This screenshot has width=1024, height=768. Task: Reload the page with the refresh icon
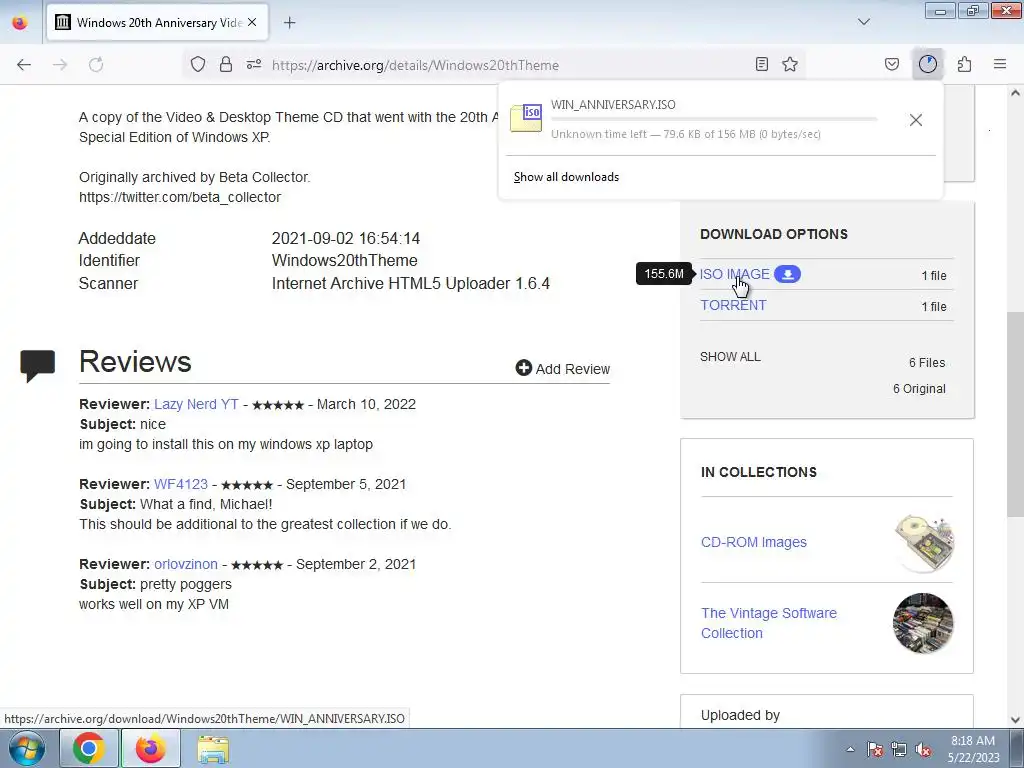pos(96,65)
